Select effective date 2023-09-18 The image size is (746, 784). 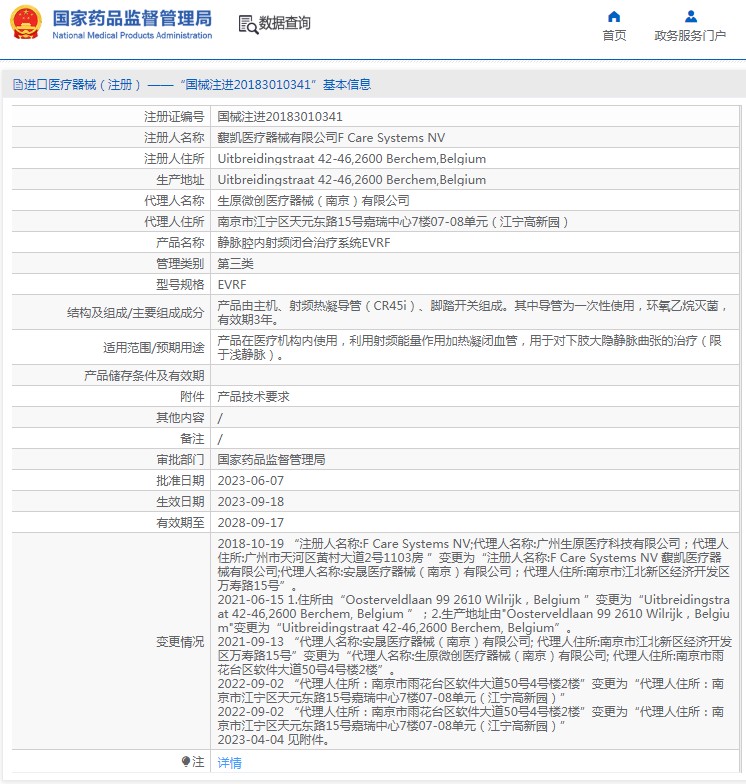coord(250,502)
